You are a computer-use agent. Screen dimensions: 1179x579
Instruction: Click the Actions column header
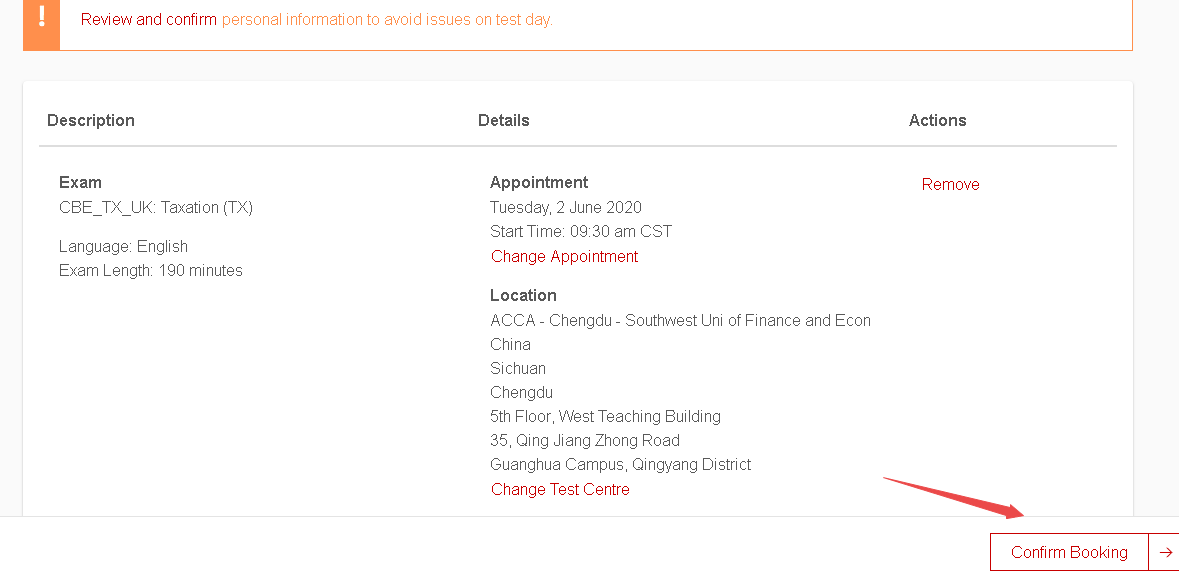tap(937, 120)
